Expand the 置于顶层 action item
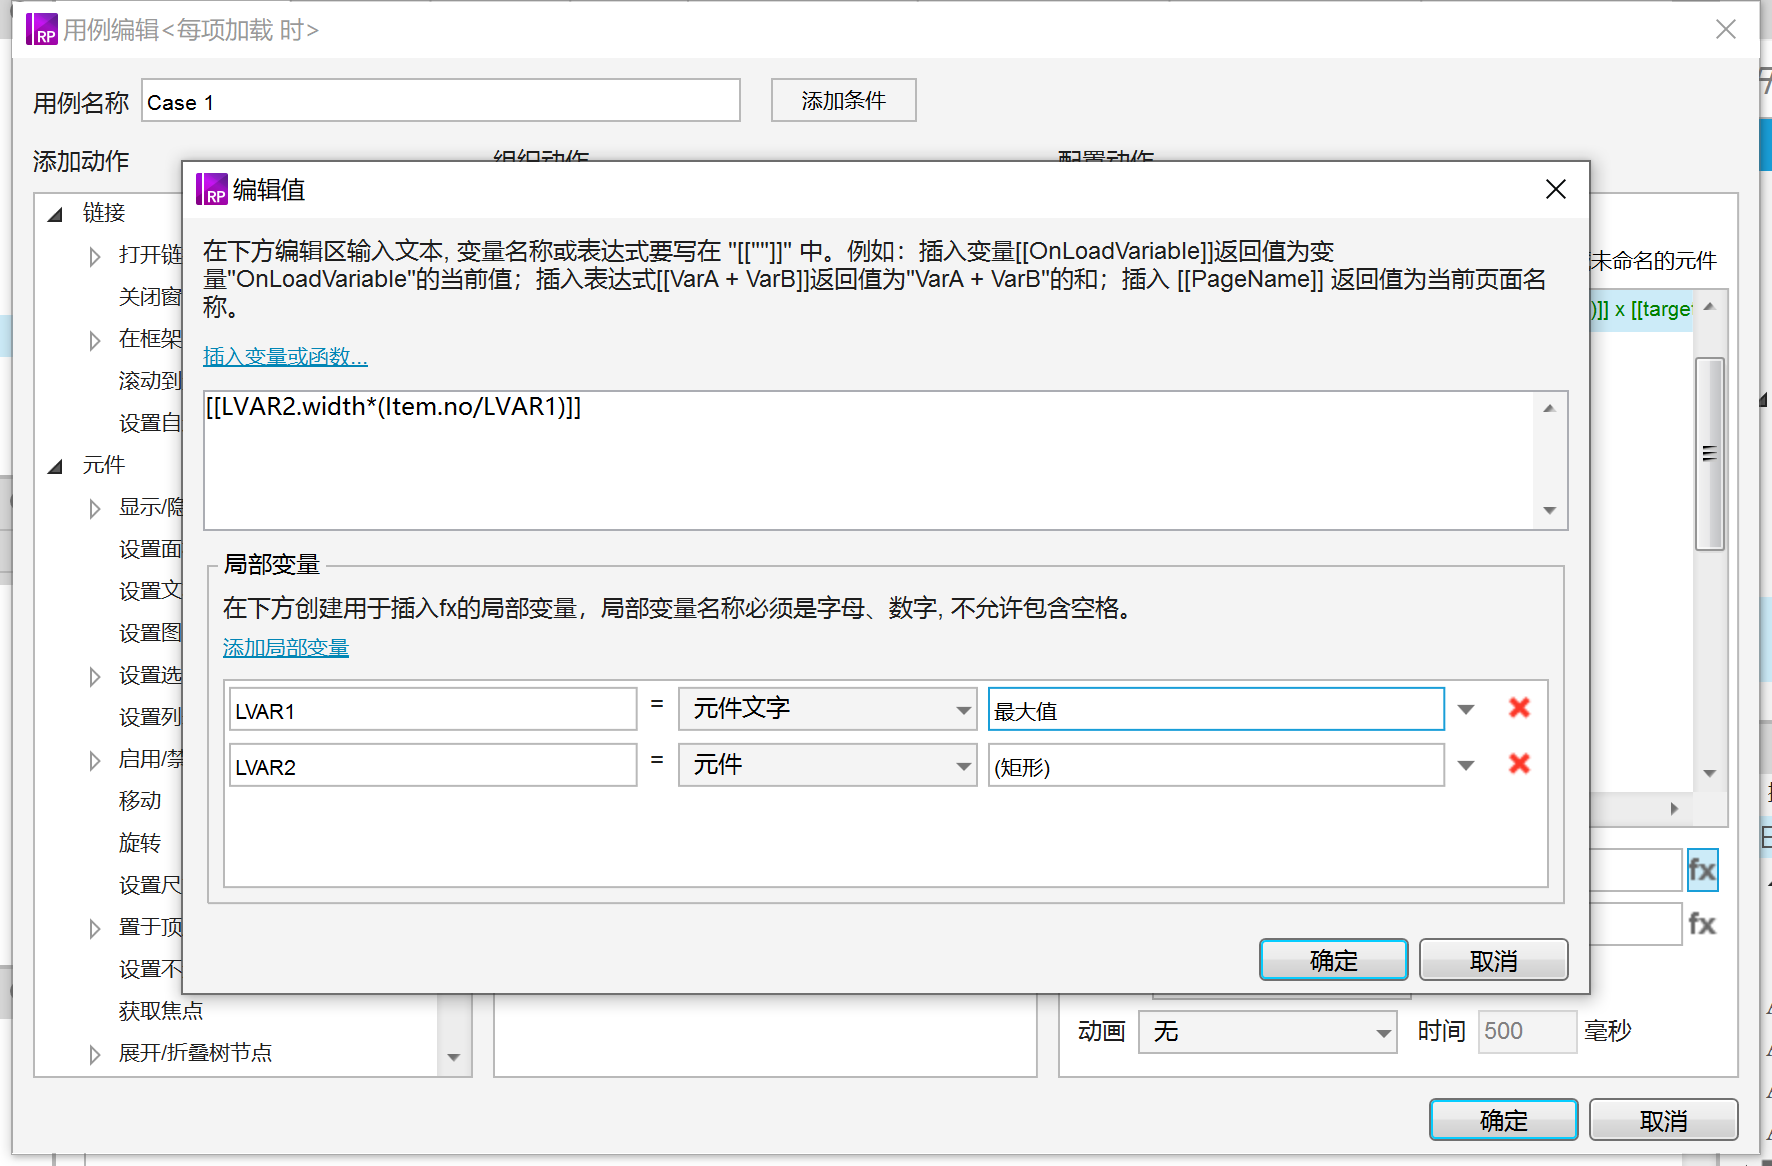Image resolution: width=1772 pixels, height=1166 pixels. (x=95, y=928)
